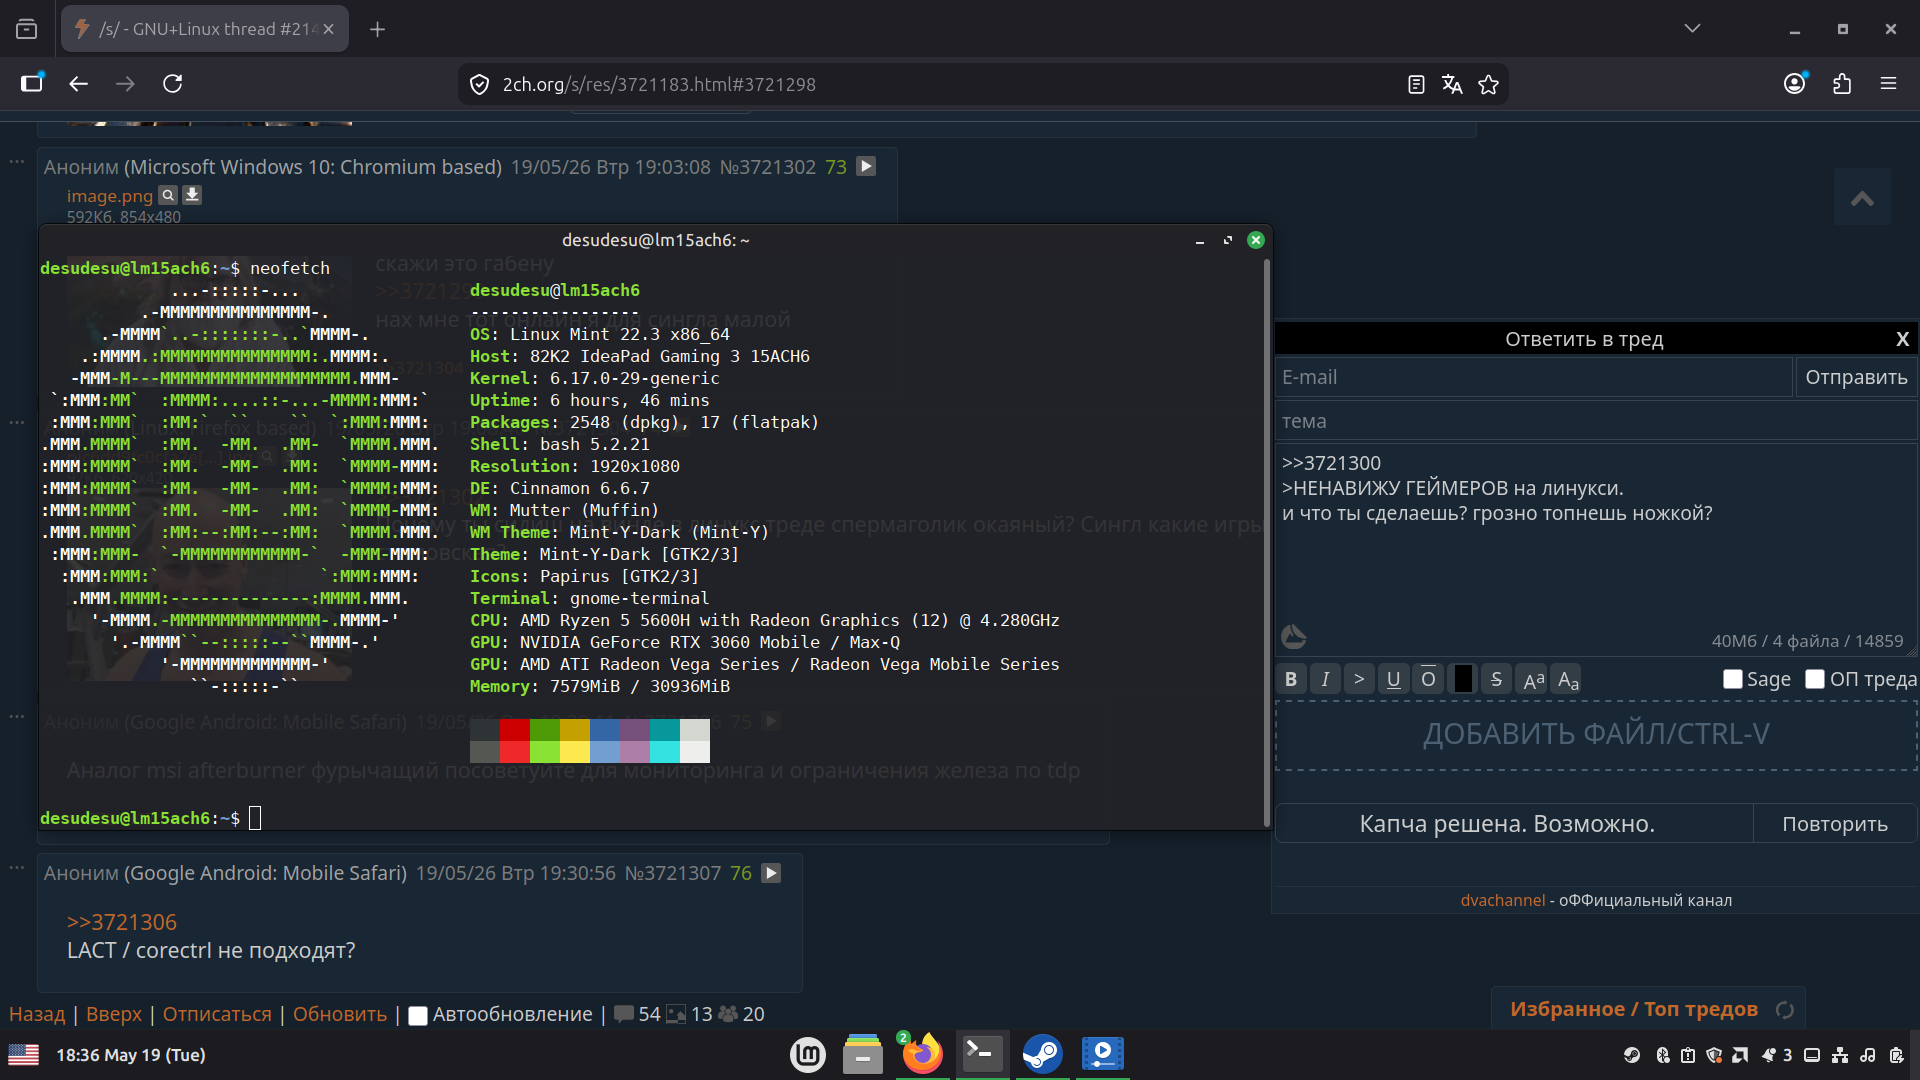Apply bold formatting in reply form
Viewport: 1920px width, 1080px height.
point(1291,680)
